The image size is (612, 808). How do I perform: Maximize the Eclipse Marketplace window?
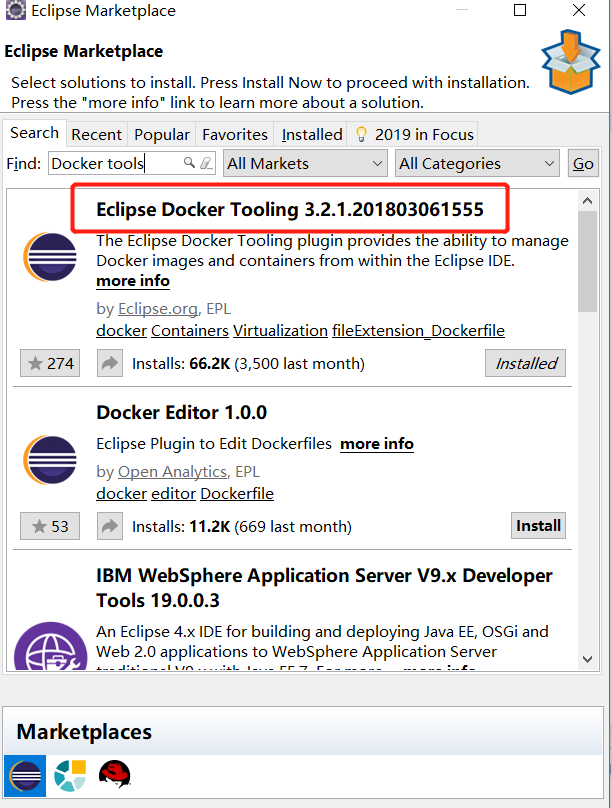click(x=520, y=10)
